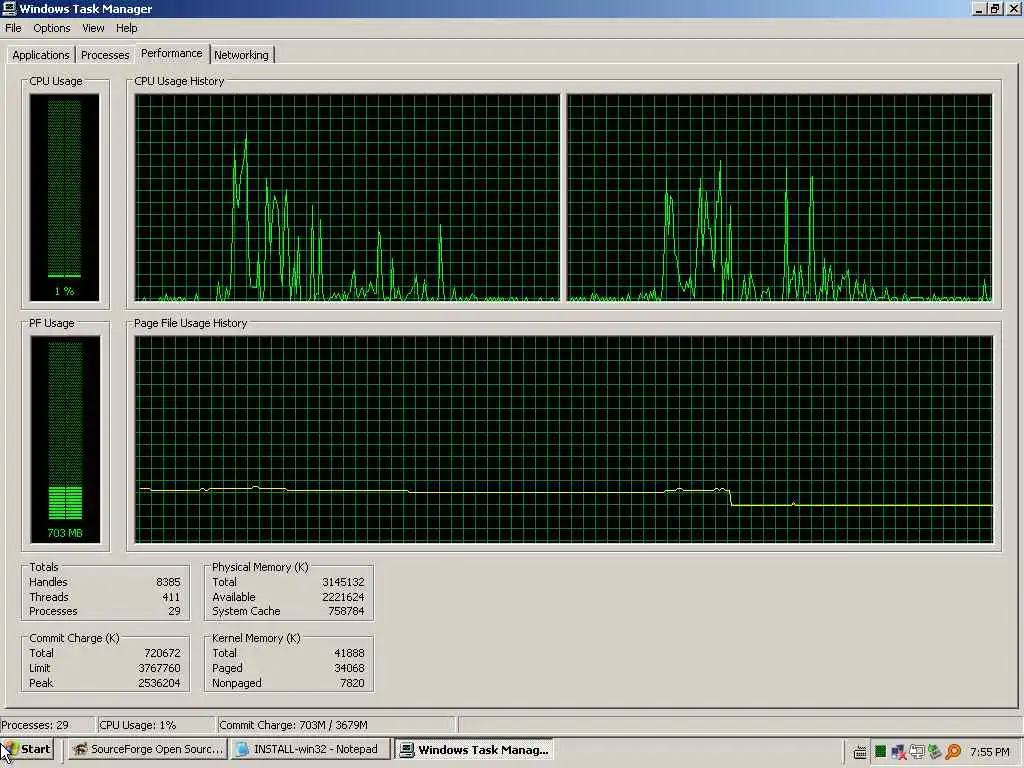This screenshot has width=1024, height=768.
Task: Click the 1 % label in CPU Usage
Action: 65,291
